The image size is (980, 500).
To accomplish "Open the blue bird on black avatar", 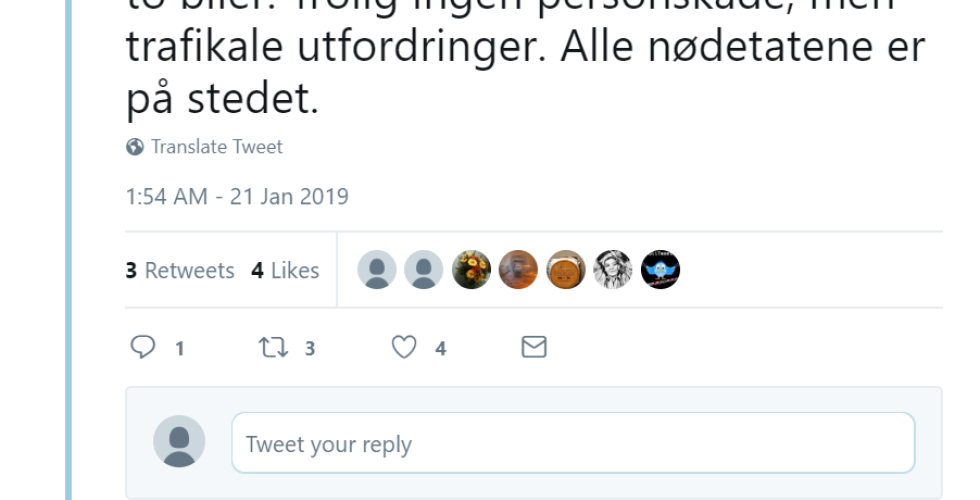I will [x=660, y=270].
